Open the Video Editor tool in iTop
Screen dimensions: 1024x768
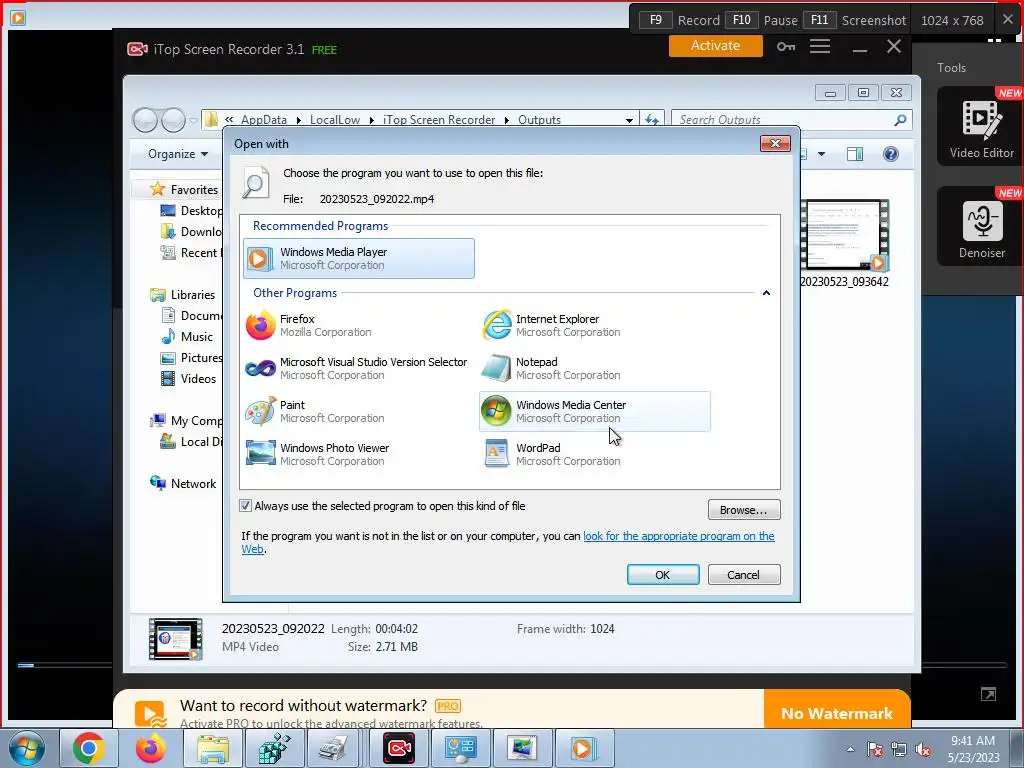[x=981, y=126]
